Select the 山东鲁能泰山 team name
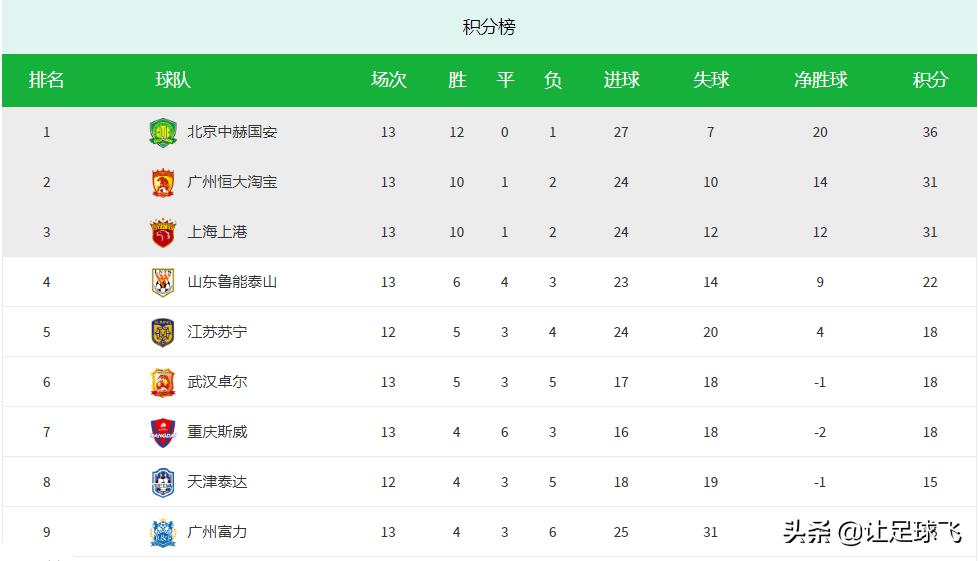 (232, 282)
